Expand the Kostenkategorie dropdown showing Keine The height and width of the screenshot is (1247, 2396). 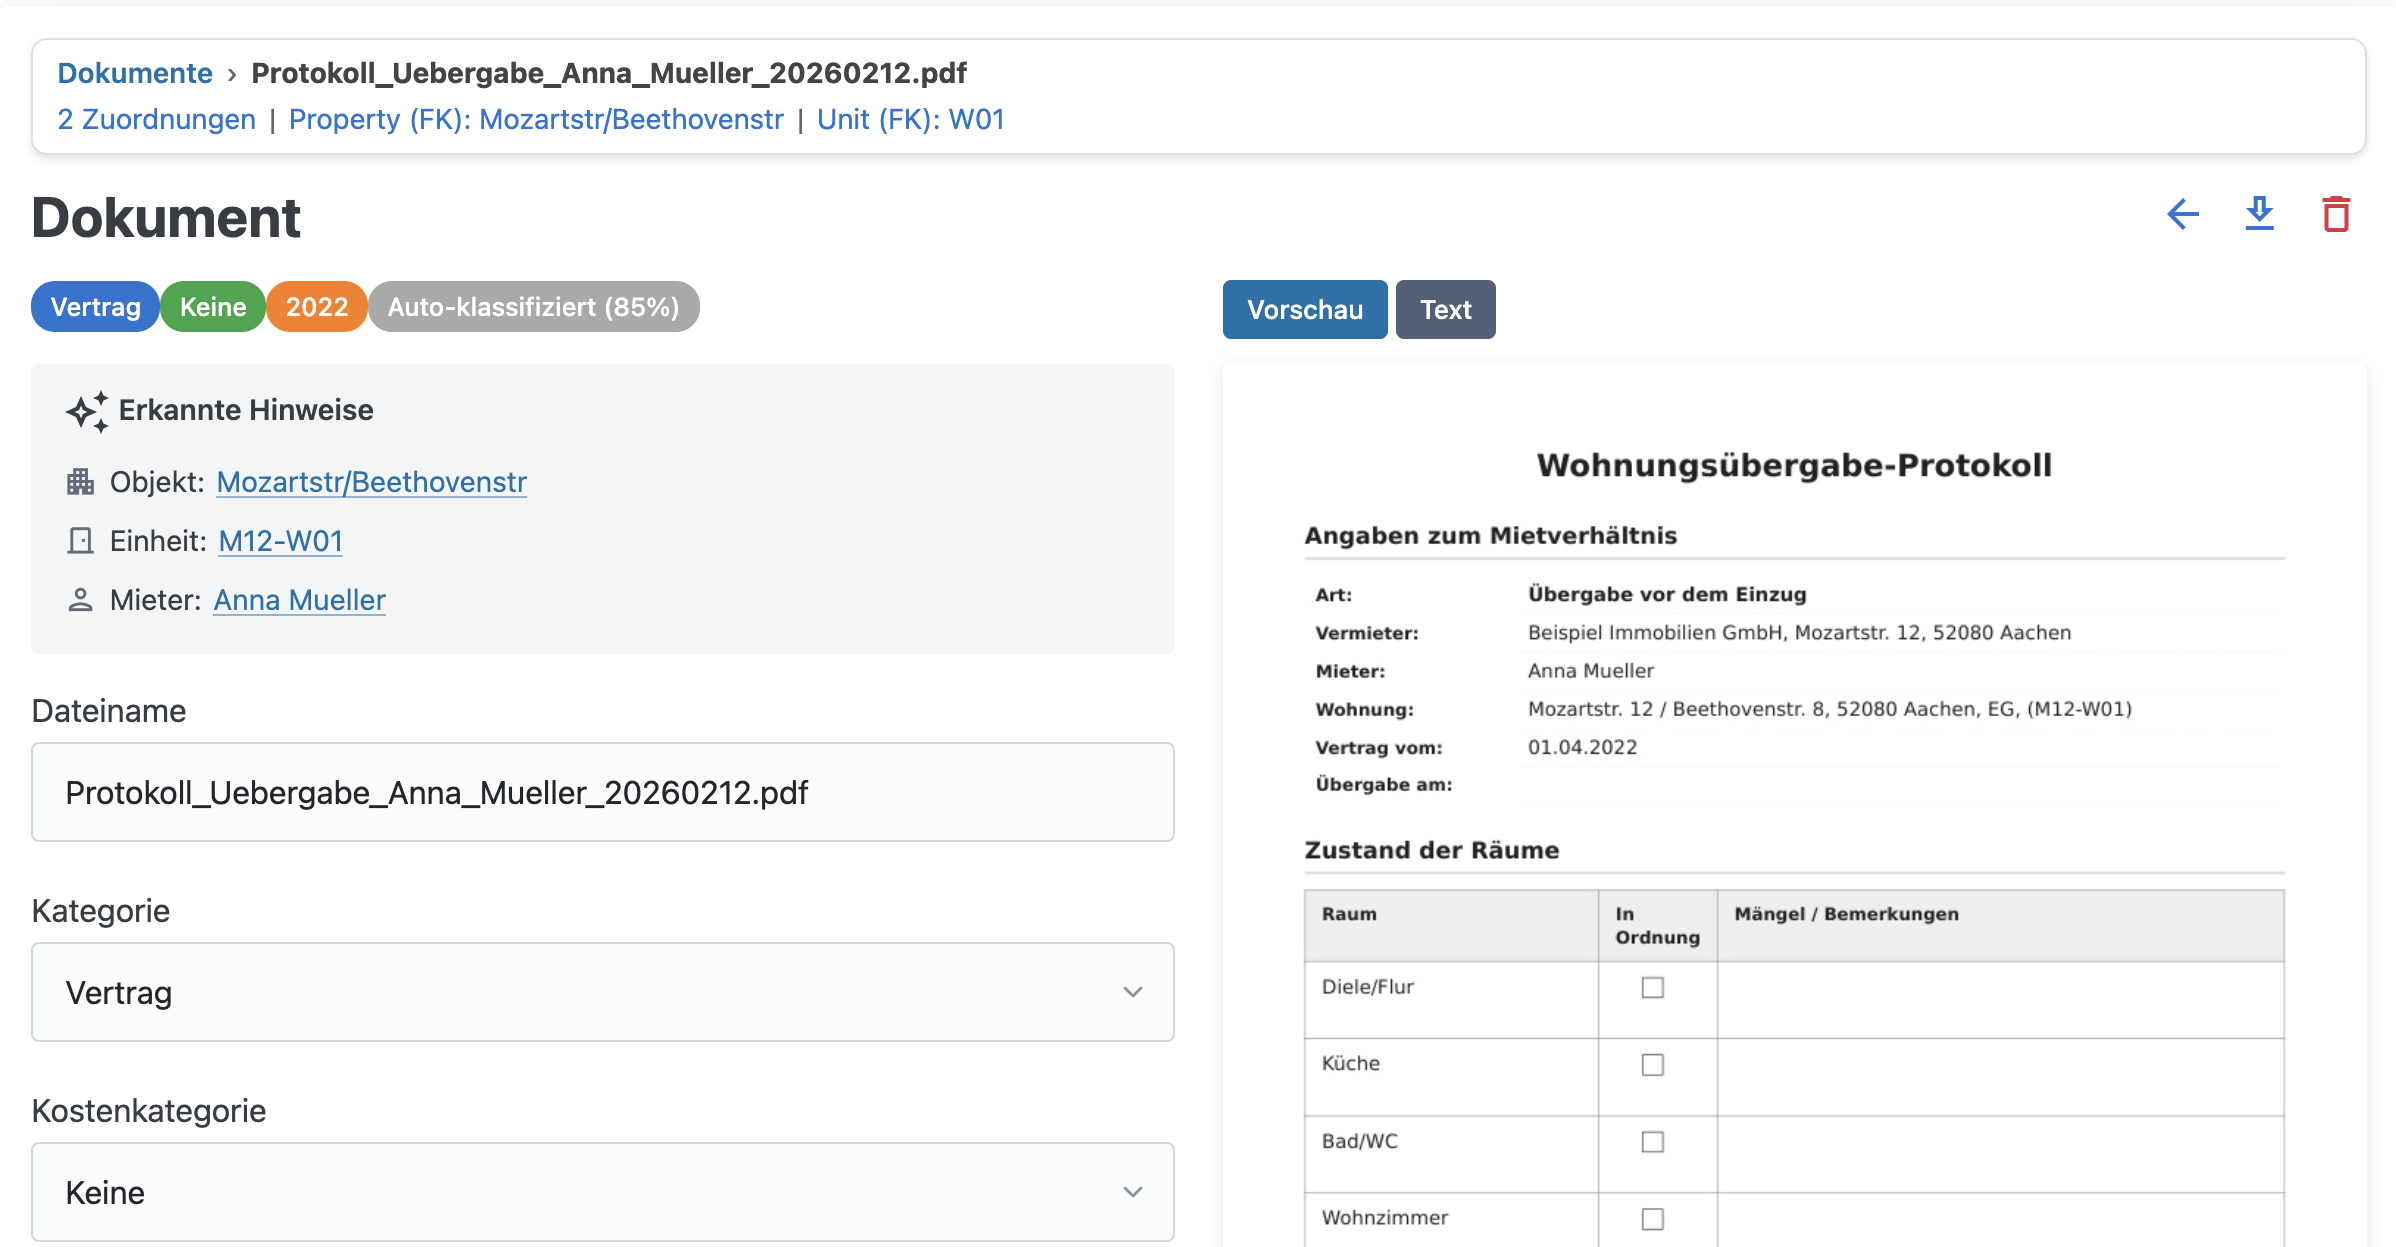click(x=602, y=1192)
